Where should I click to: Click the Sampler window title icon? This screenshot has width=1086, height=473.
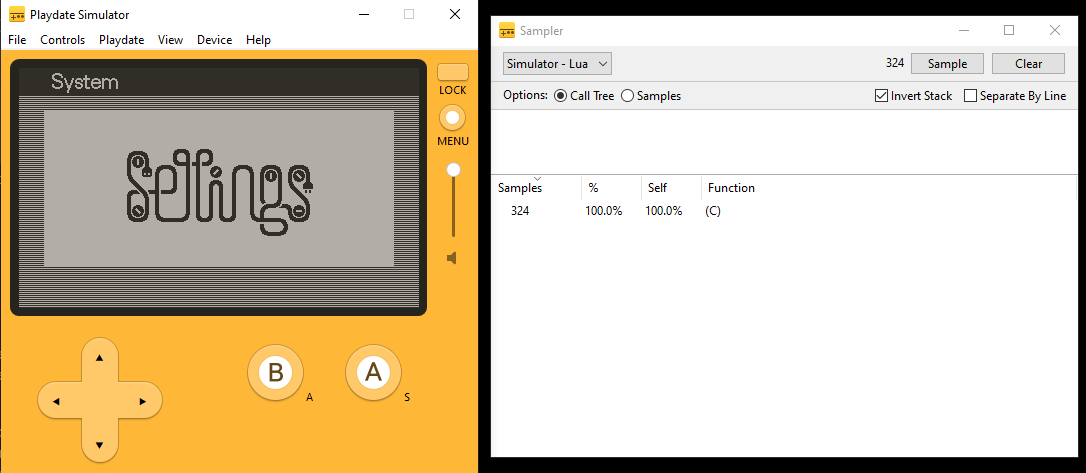(x=507, y=30)
